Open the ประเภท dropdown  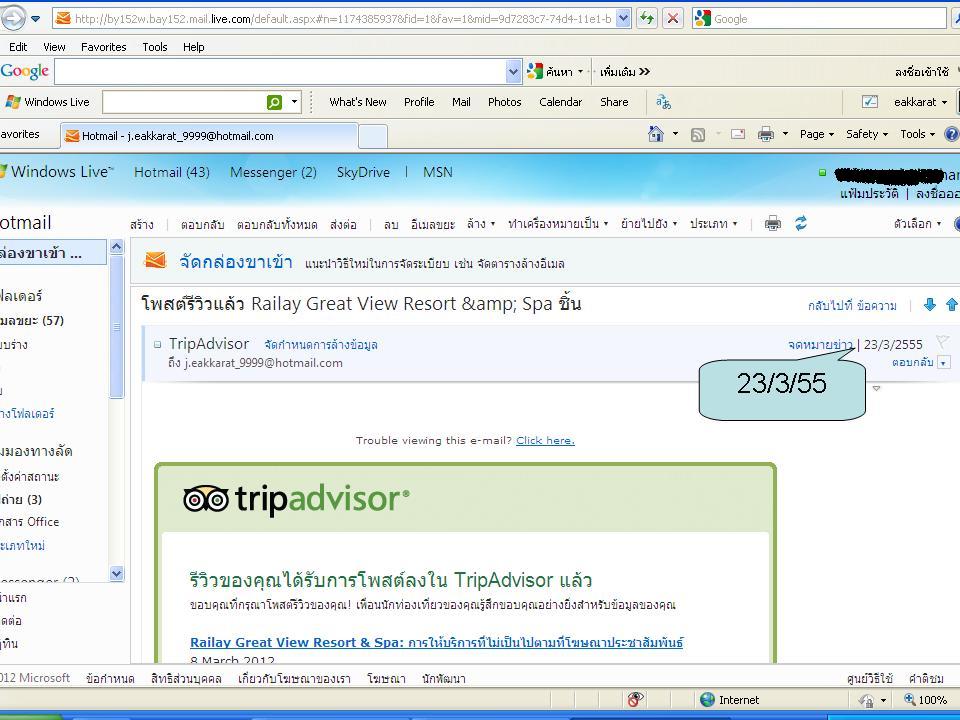click(x=713, y=224)
